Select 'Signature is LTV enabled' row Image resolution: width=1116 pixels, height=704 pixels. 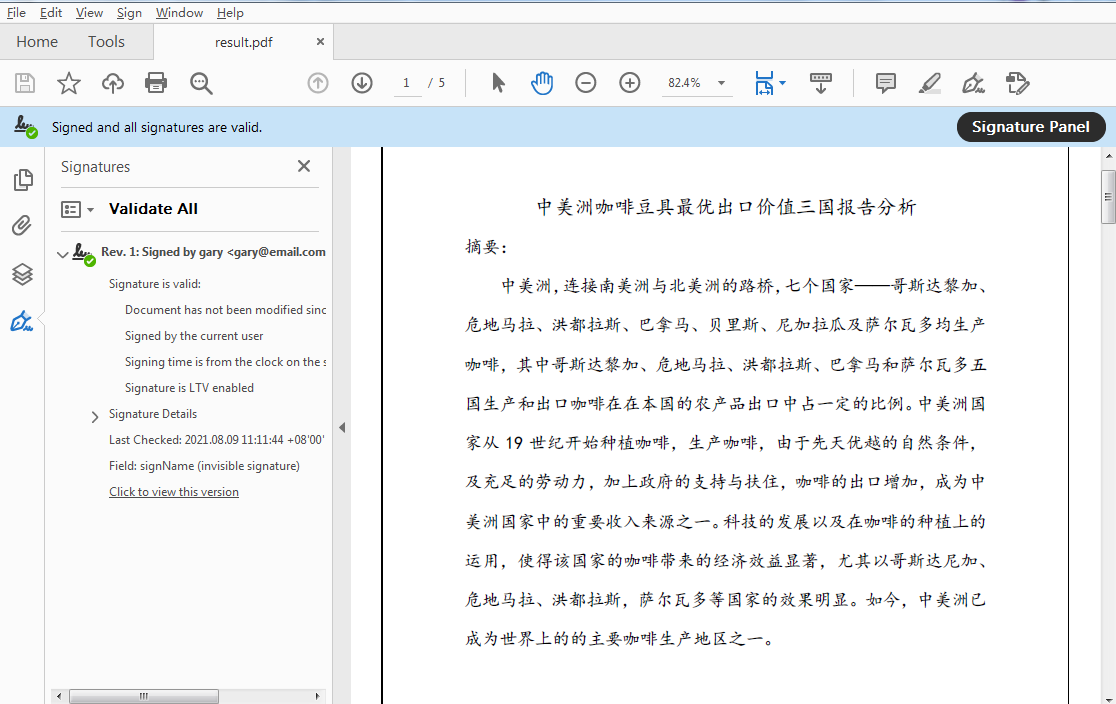coord(189,388)
